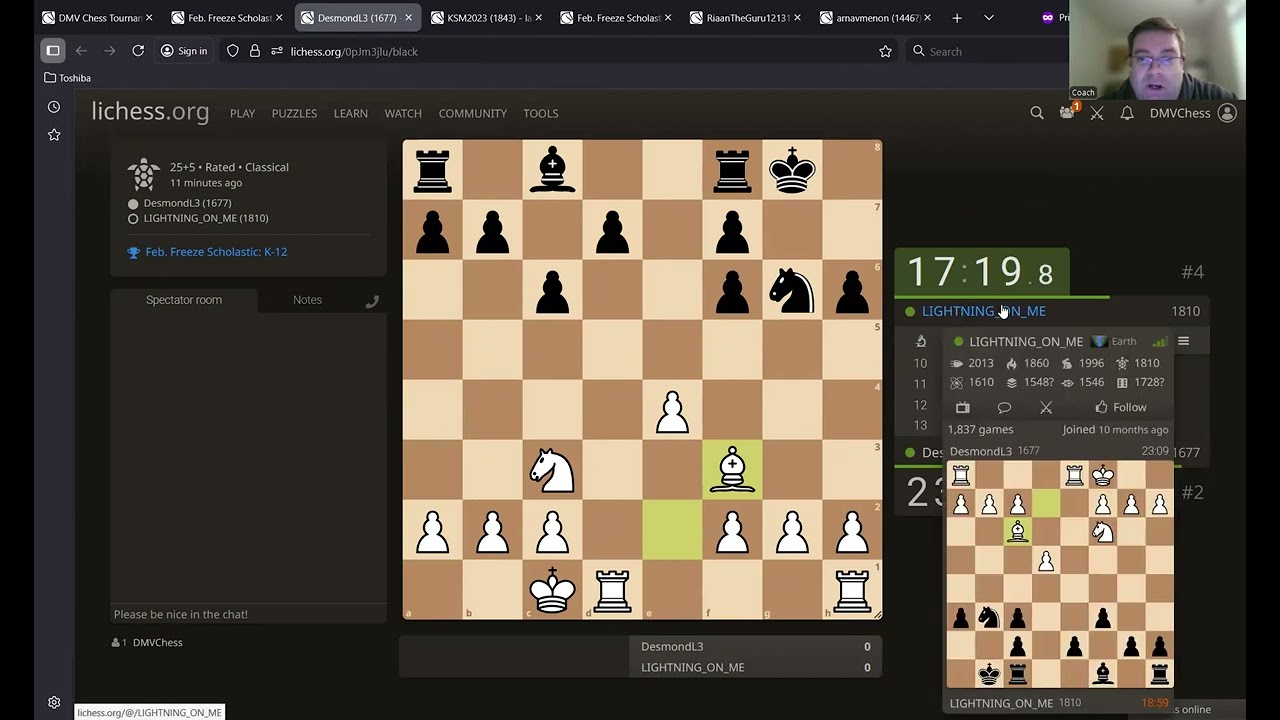
Task: Open the PUZZLES menu
Action: click(x=294, y=113)
